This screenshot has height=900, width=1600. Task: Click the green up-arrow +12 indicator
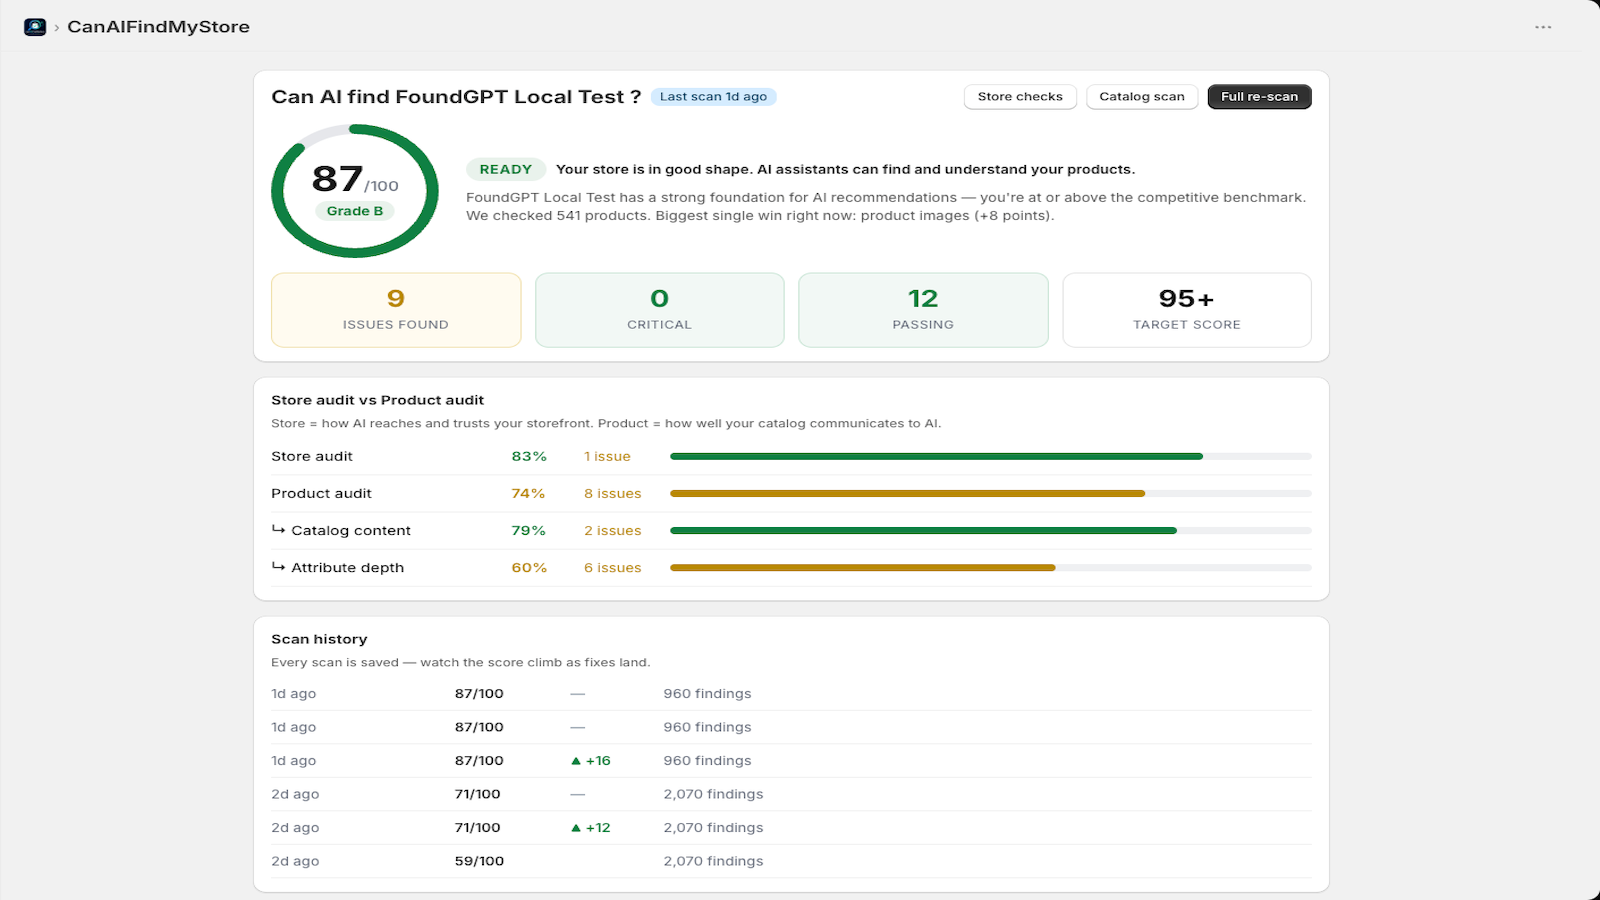pyautogui.click(x=591, y=828)
